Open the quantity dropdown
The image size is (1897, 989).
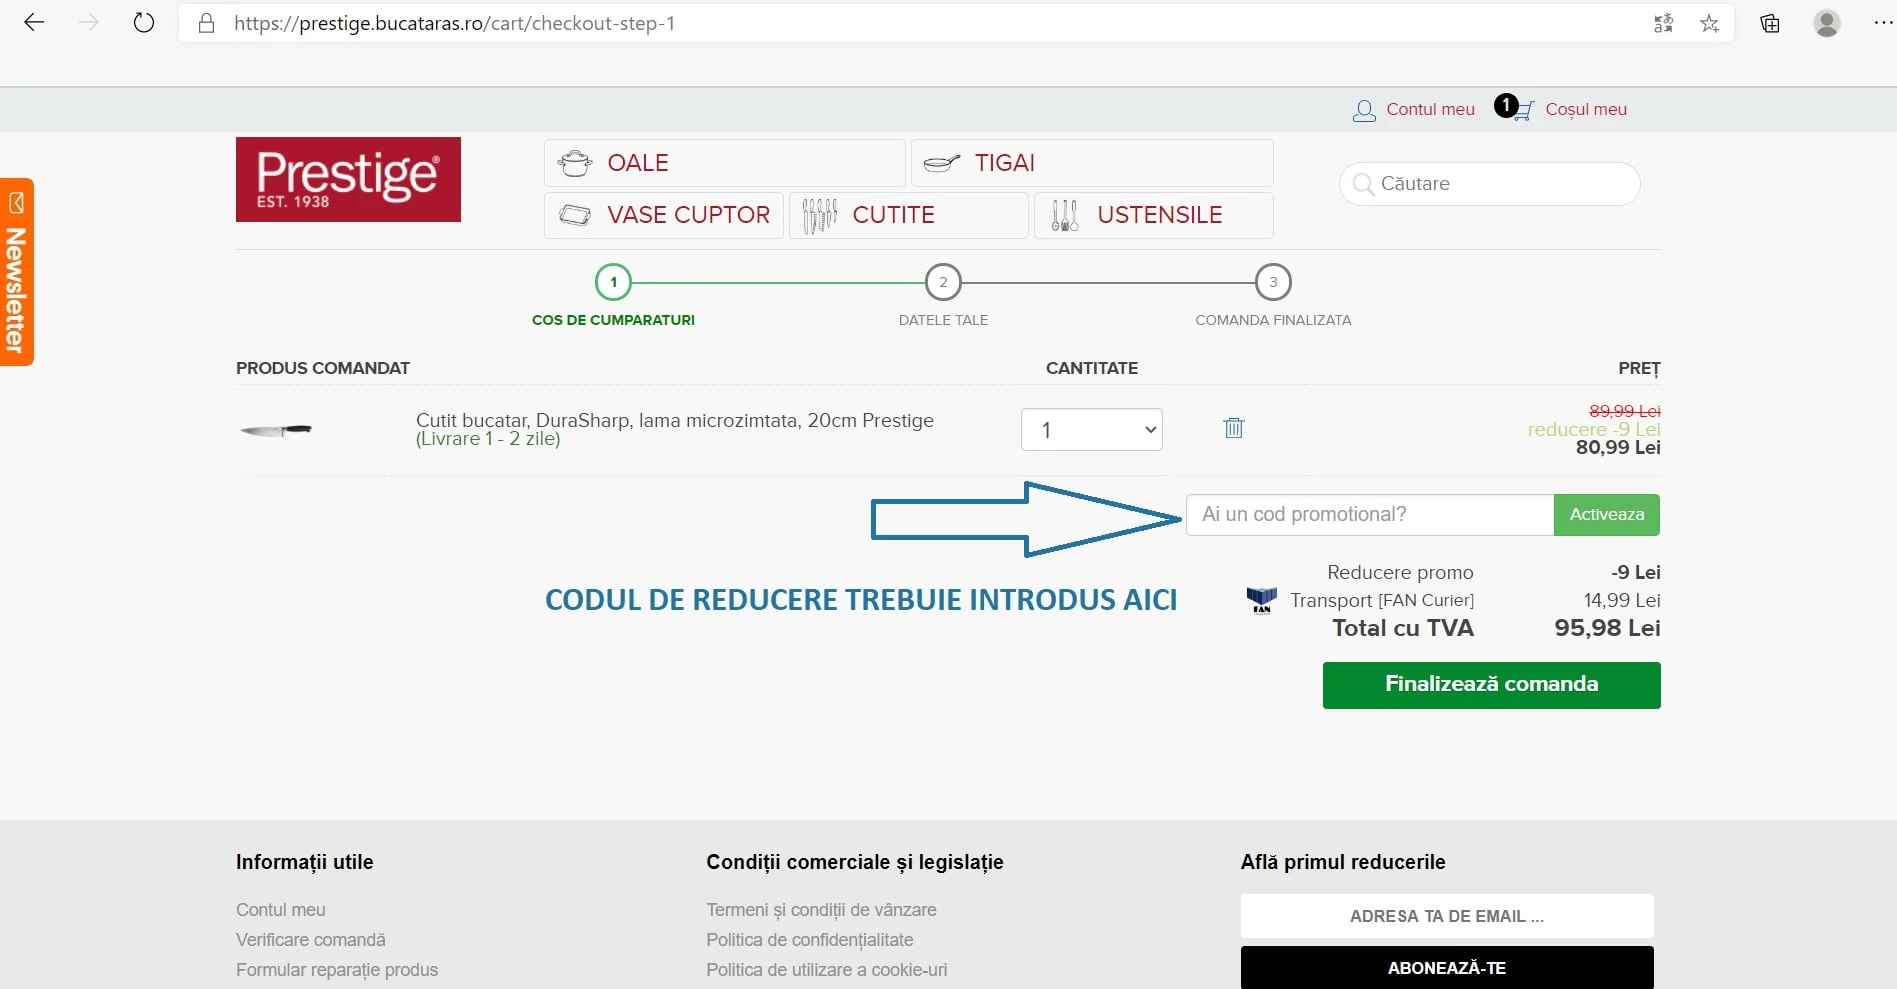(x=1092, y=430)
